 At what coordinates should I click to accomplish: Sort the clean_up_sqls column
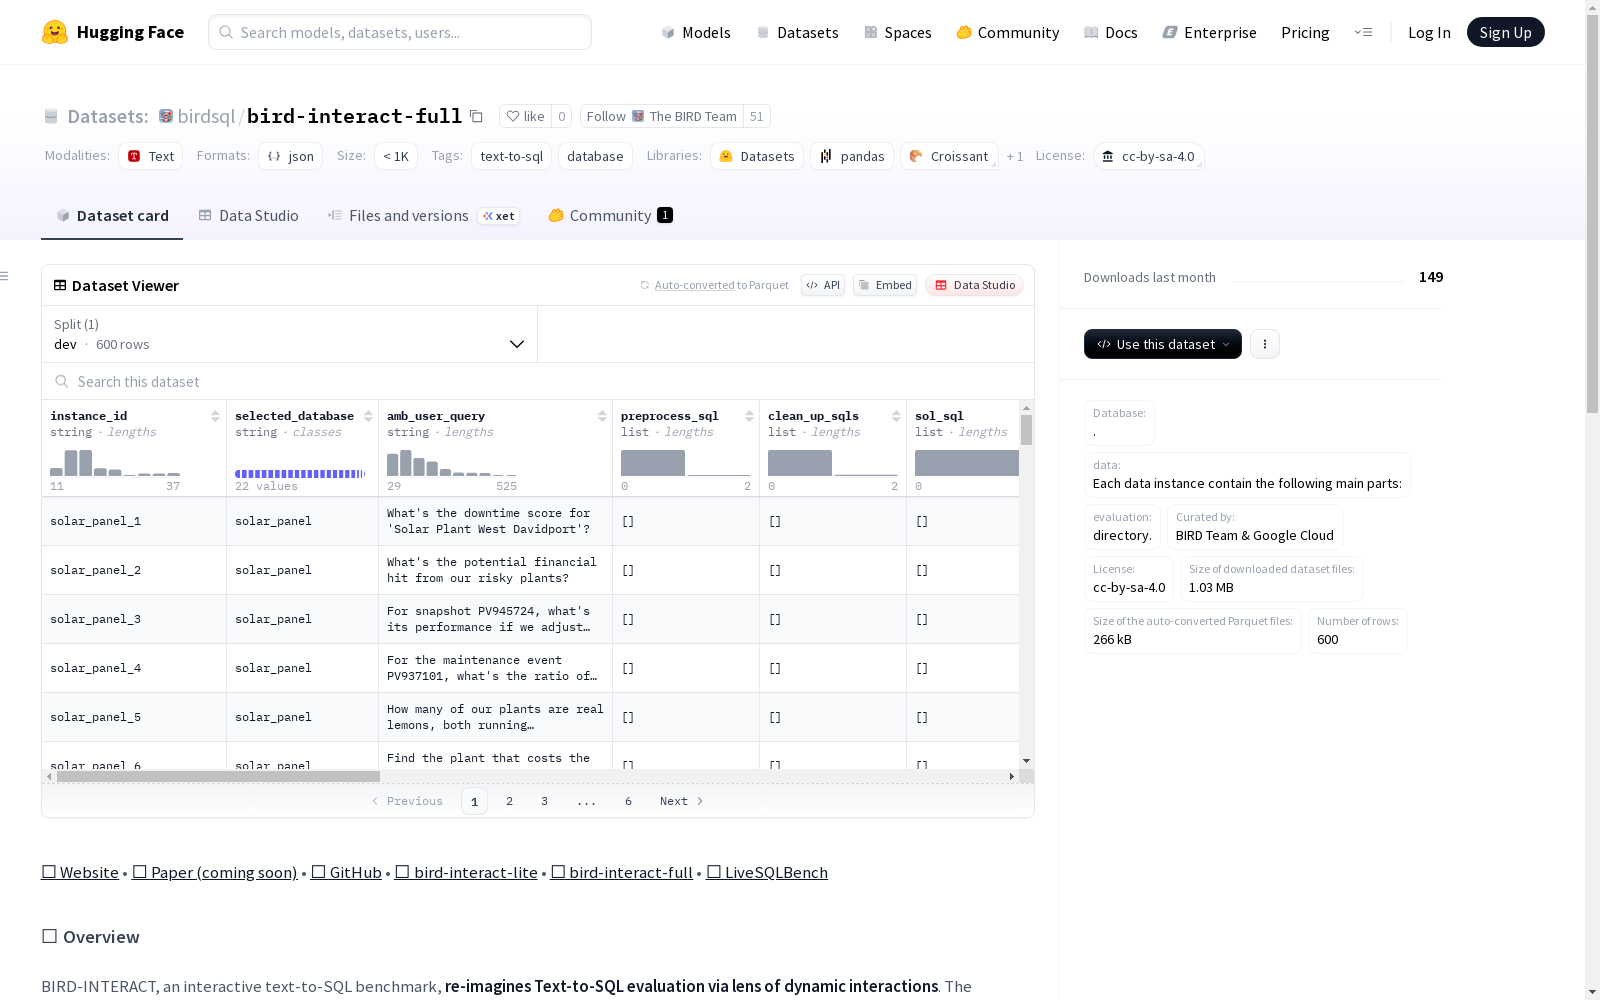pos(896,416)
